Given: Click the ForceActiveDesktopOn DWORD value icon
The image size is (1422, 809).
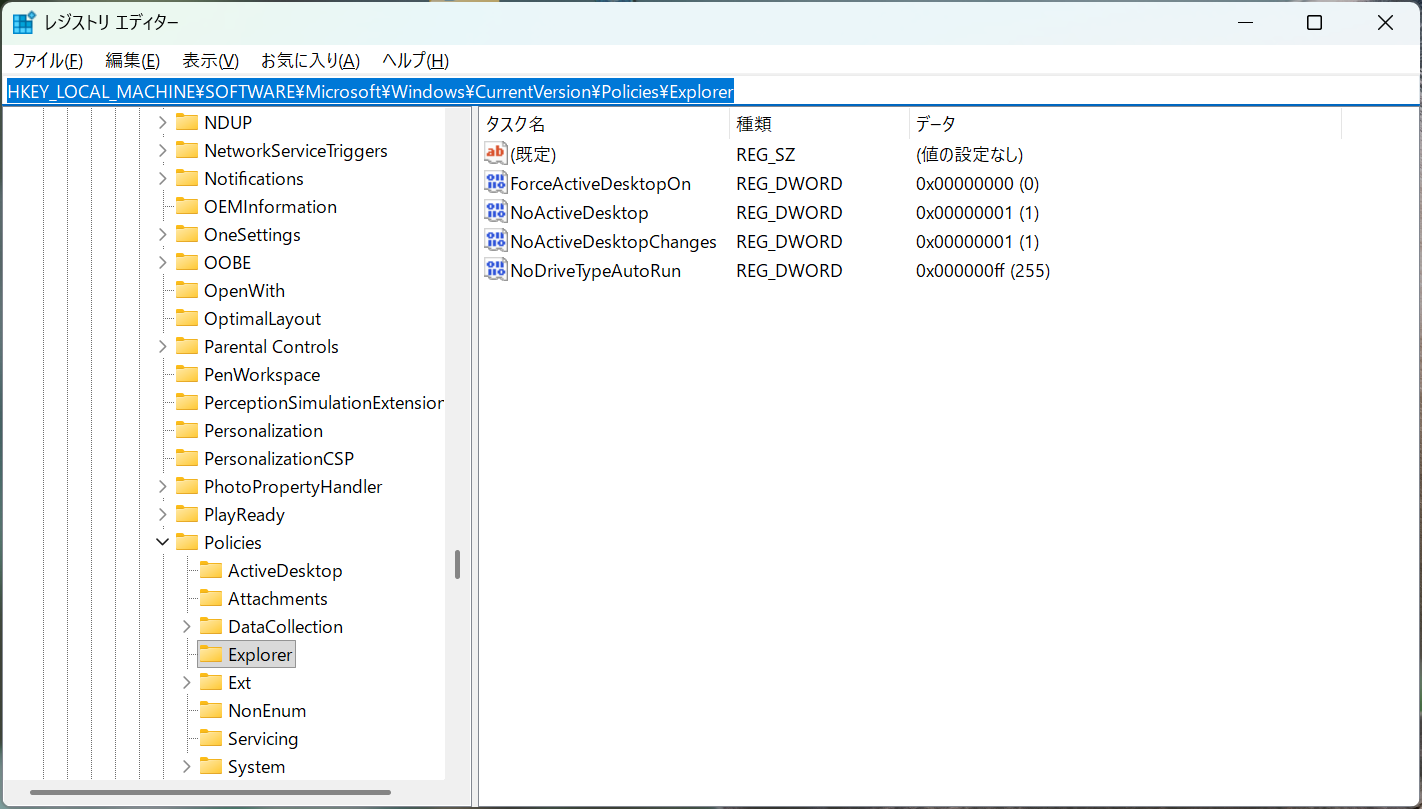Looking at the screenshot, I should (x=496, y=183).
